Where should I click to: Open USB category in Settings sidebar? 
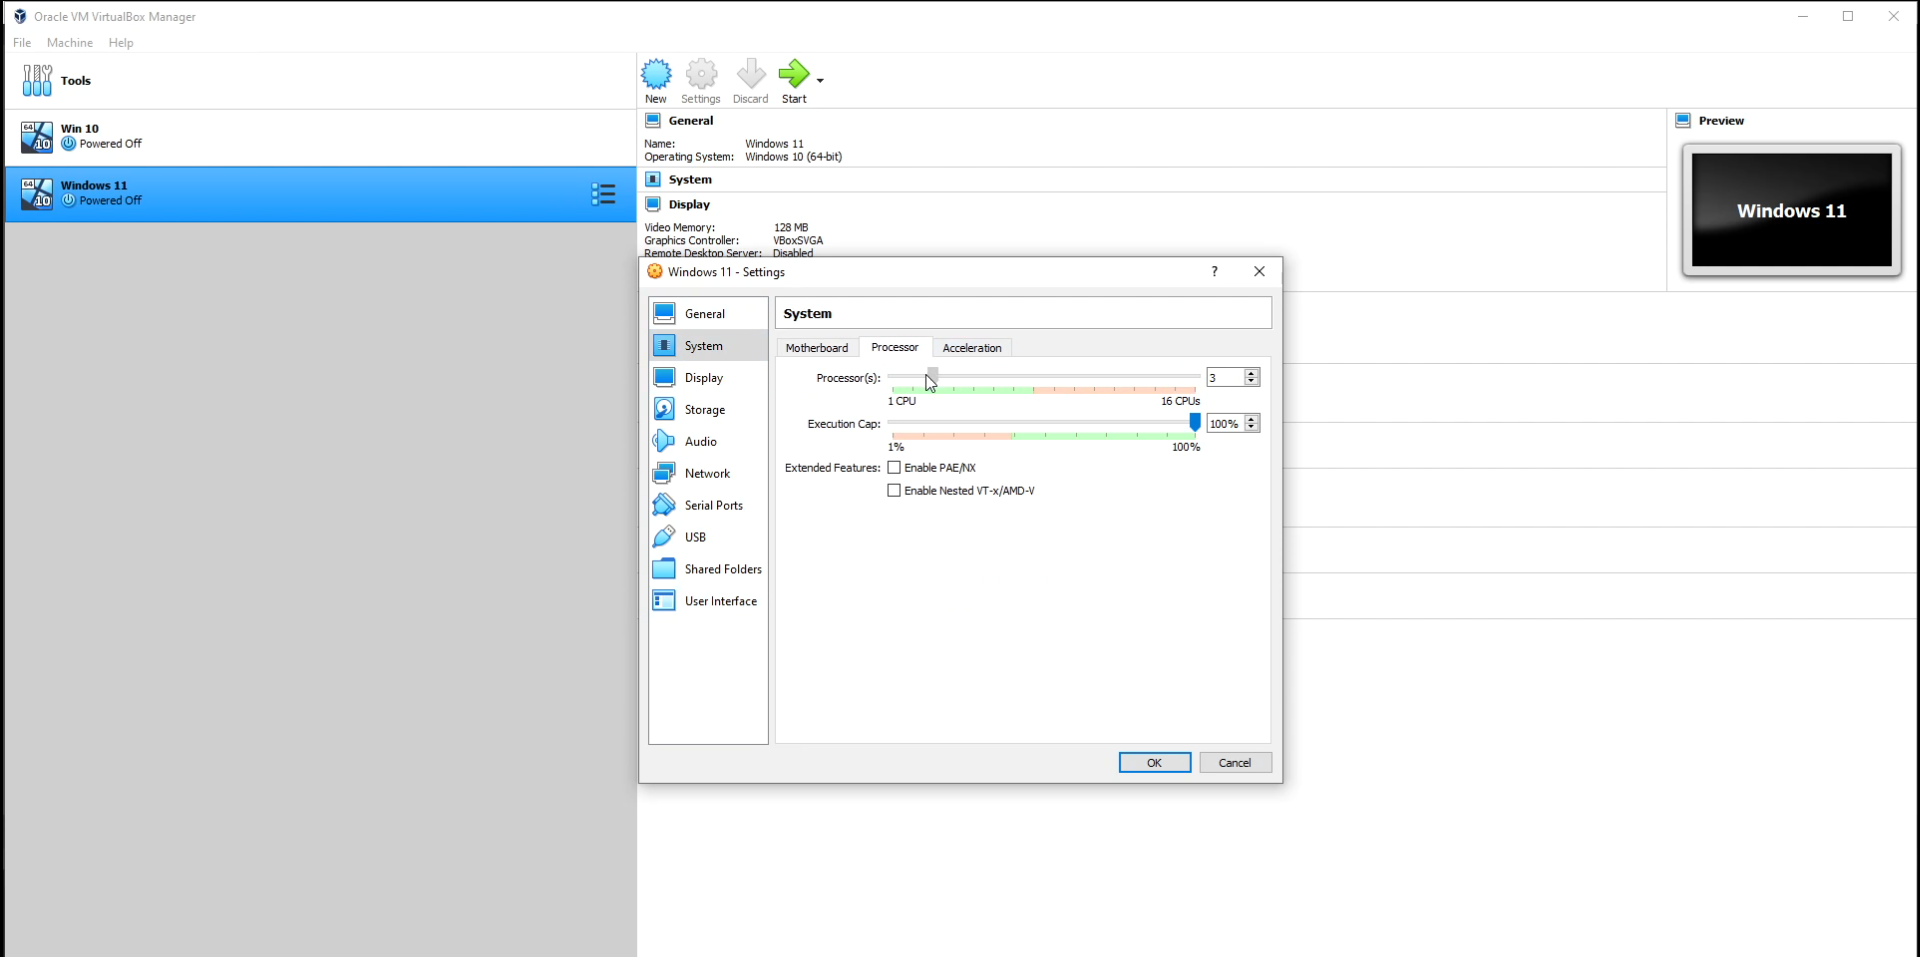point(708,538)
